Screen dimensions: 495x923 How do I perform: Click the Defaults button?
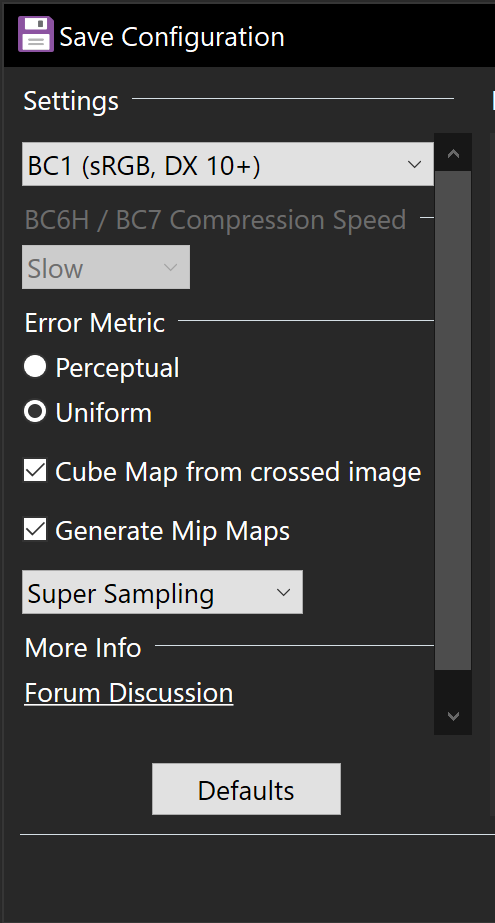[246, 789]
